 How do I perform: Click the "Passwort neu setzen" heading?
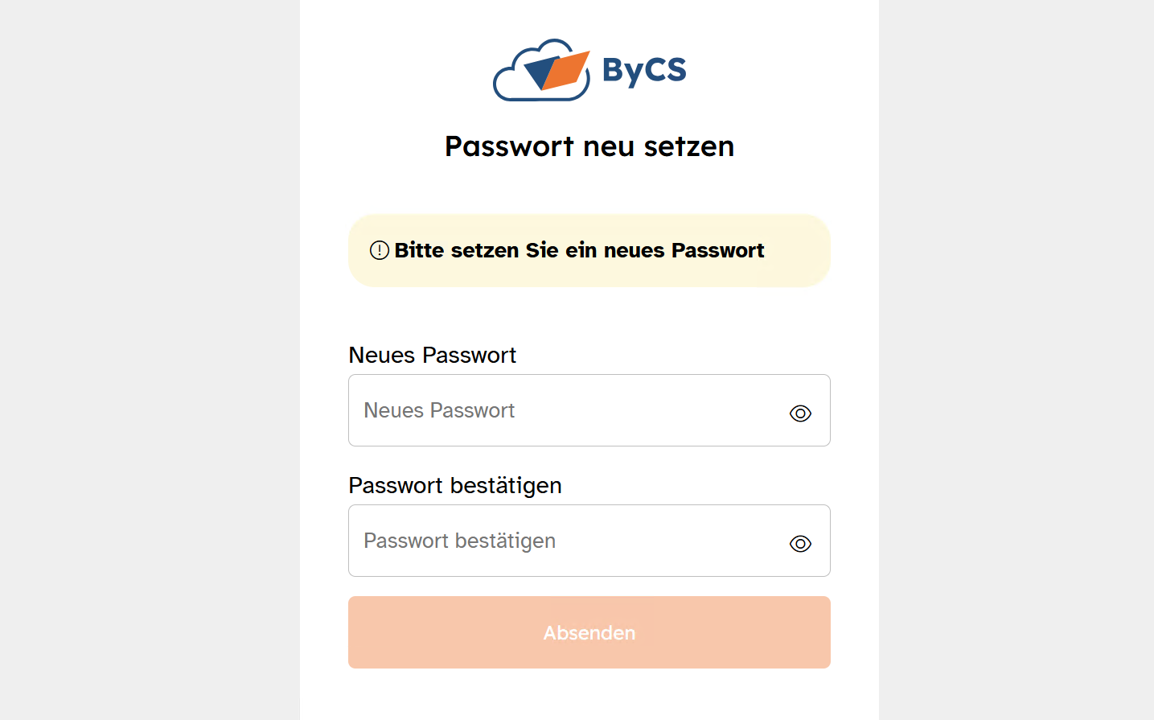pyautogui.click(x=589, y=146)
